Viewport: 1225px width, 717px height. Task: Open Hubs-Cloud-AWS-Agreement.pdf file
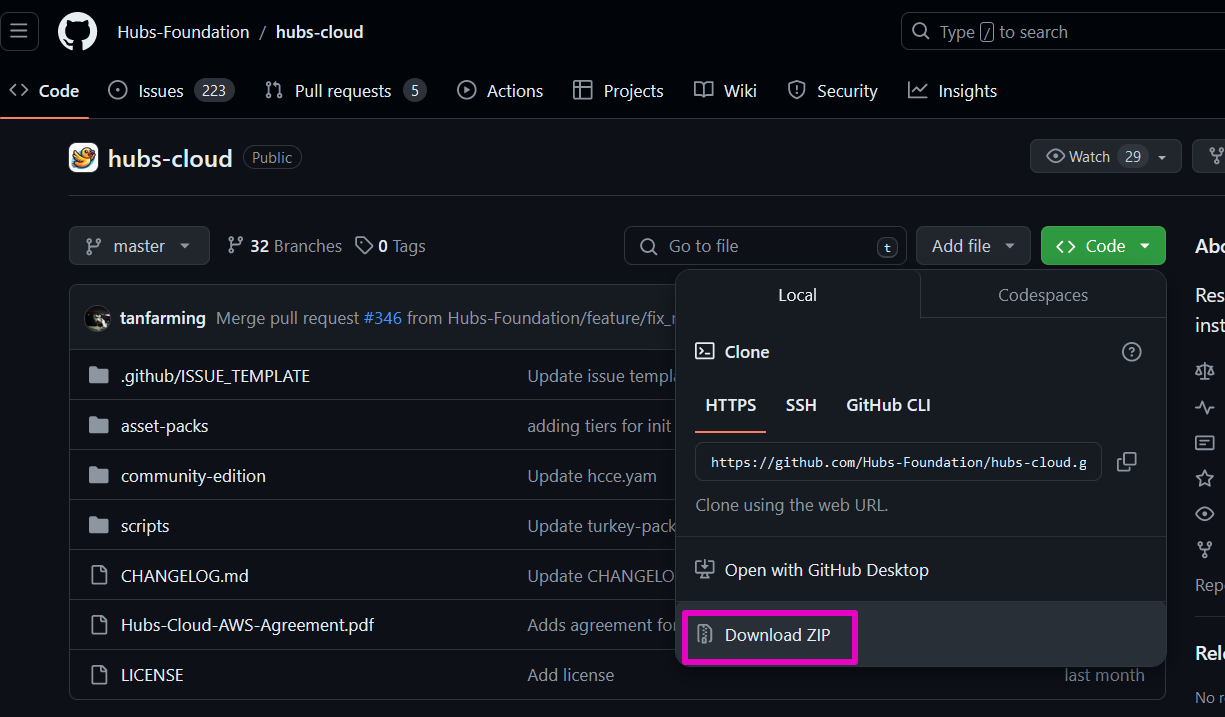click(x=248, y=625)
